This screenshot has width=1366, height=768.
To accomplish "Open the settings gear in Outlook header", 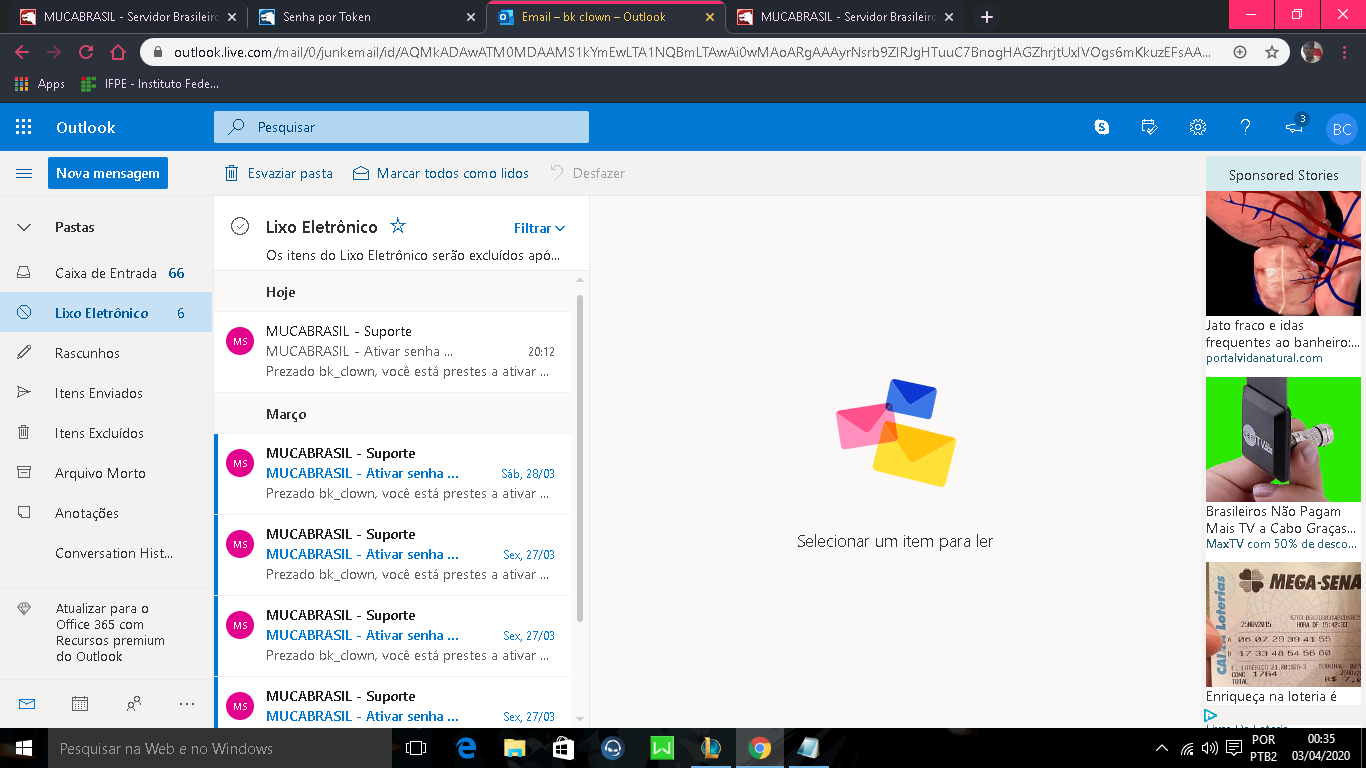I will coord(1197,127).
